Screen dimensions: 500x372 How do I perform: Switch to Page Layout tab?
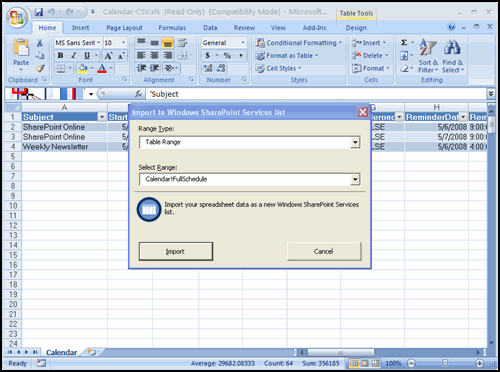[124, 28]
